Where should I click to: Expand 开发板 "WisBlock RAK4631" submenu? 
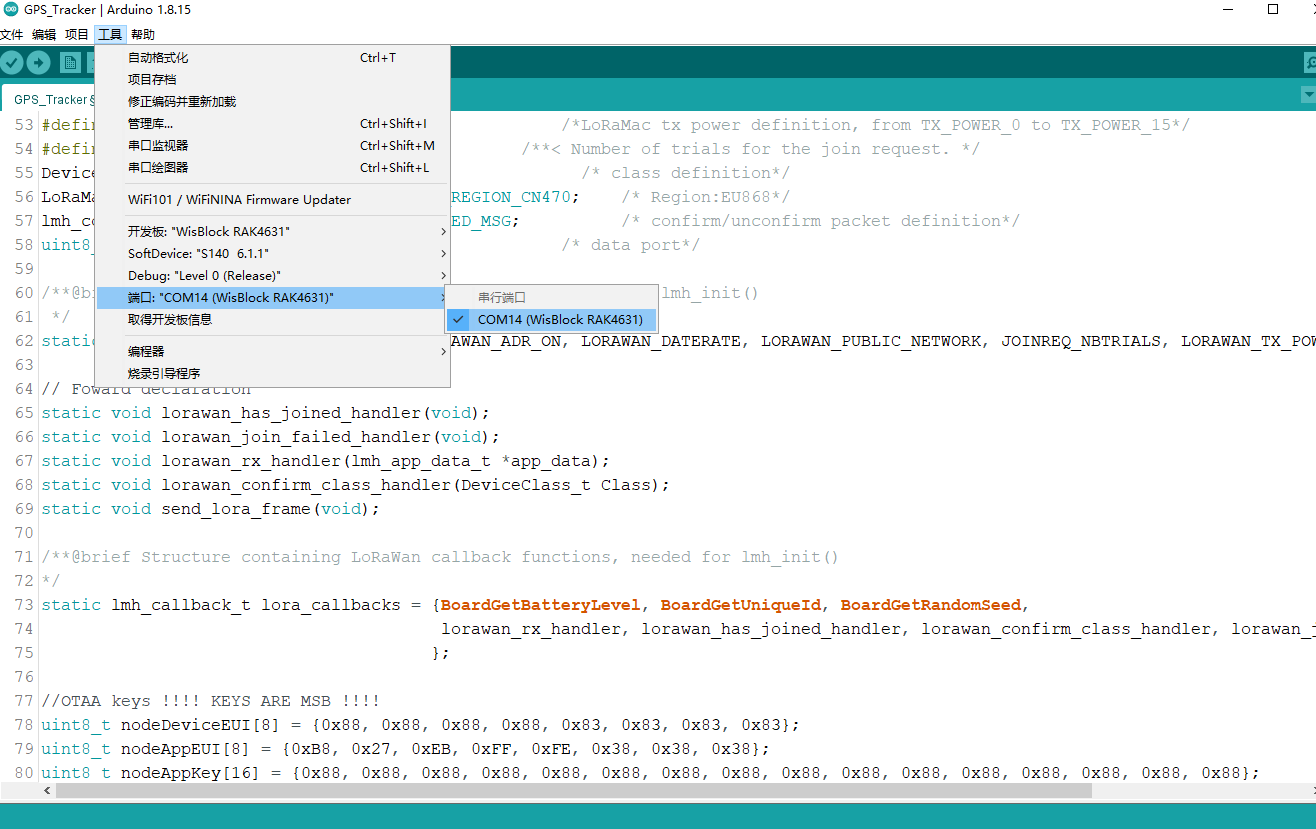tap(273, 232)
